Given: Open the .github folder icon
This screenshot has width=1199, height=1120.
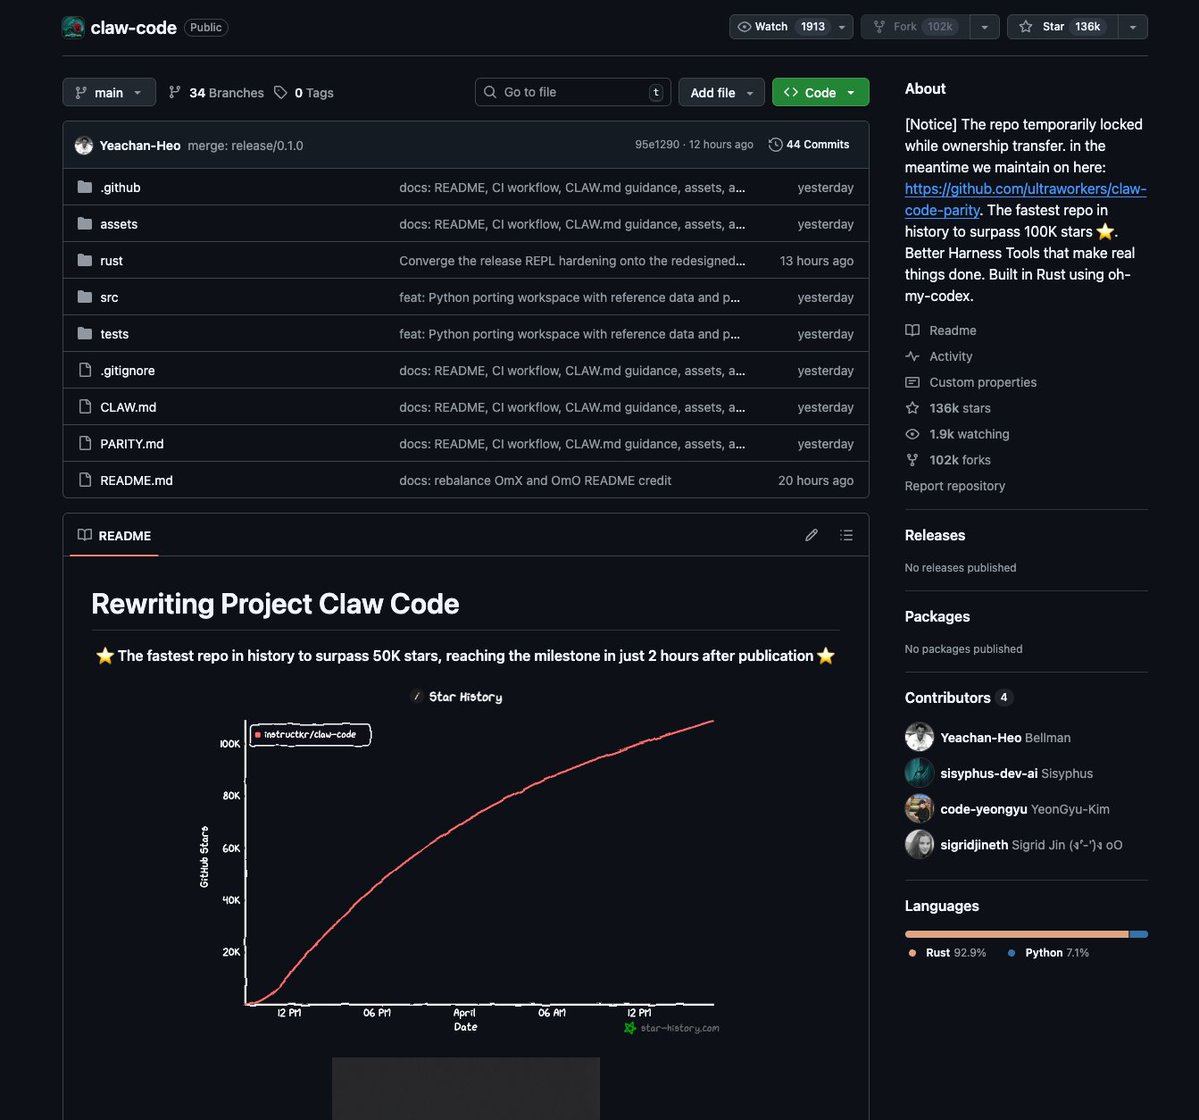Looking at the screenshot, I should [x=85, y=187].
